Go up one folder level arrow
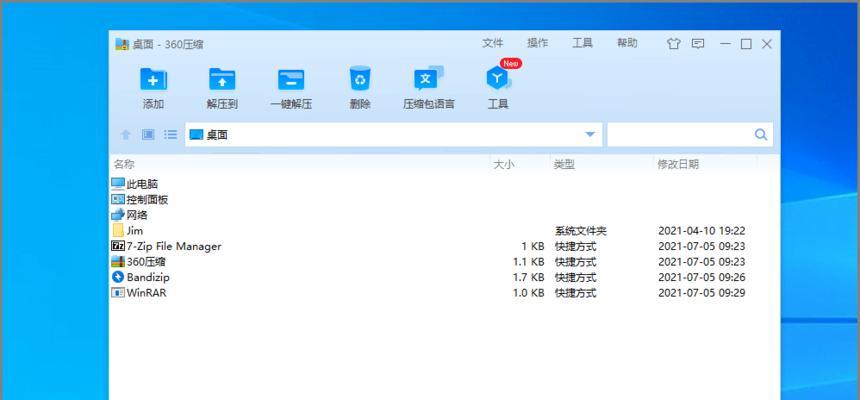This screenshot has height=400, width=860. click(x=126, y=134)
